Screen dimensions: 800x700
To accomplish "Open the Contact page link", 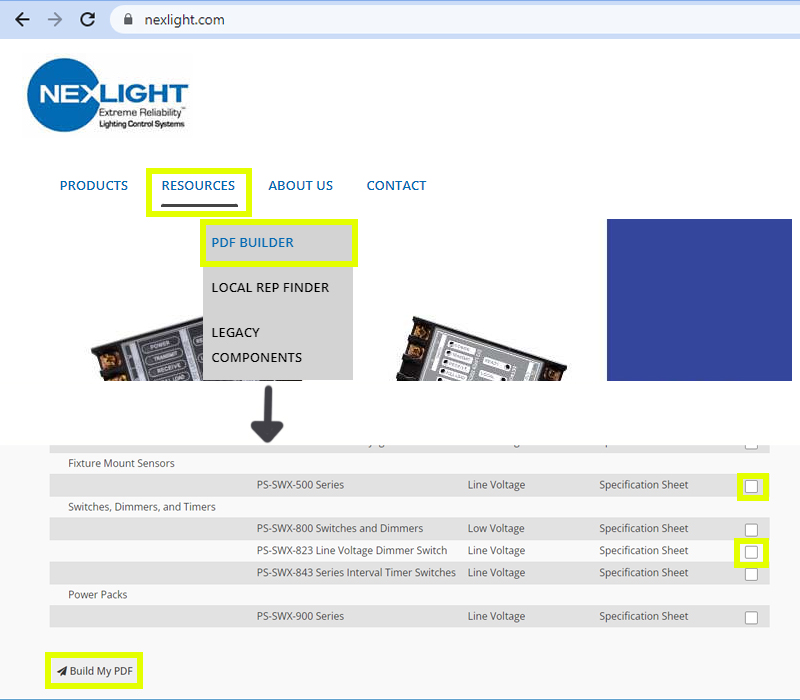I will pos(396,186).
